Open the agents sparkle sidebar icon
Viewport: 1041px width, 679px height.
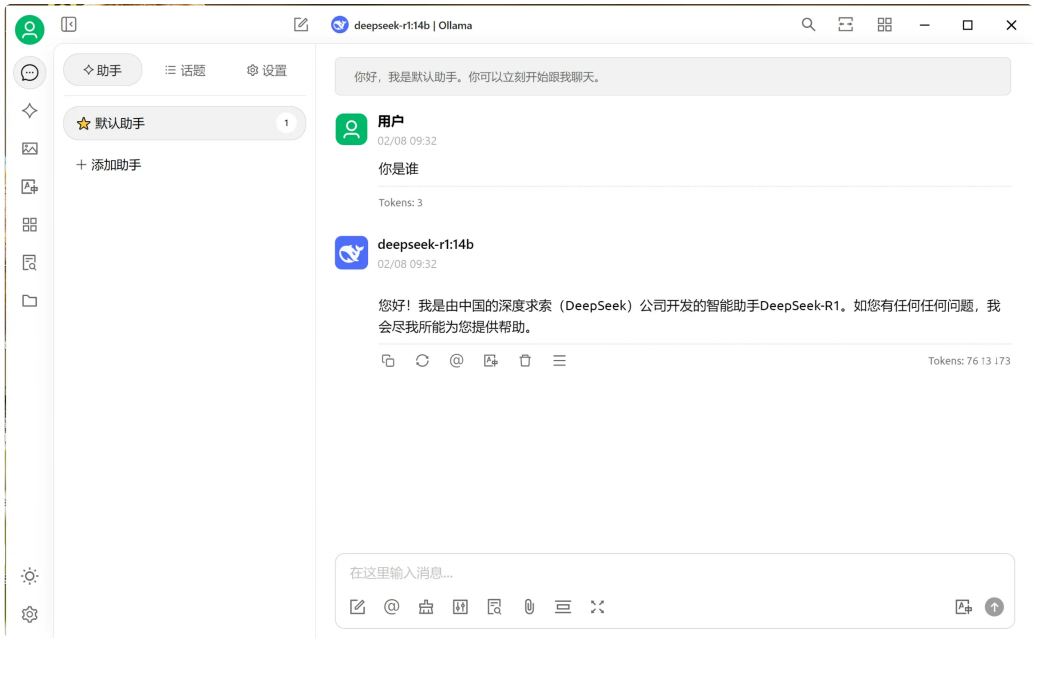29,111
